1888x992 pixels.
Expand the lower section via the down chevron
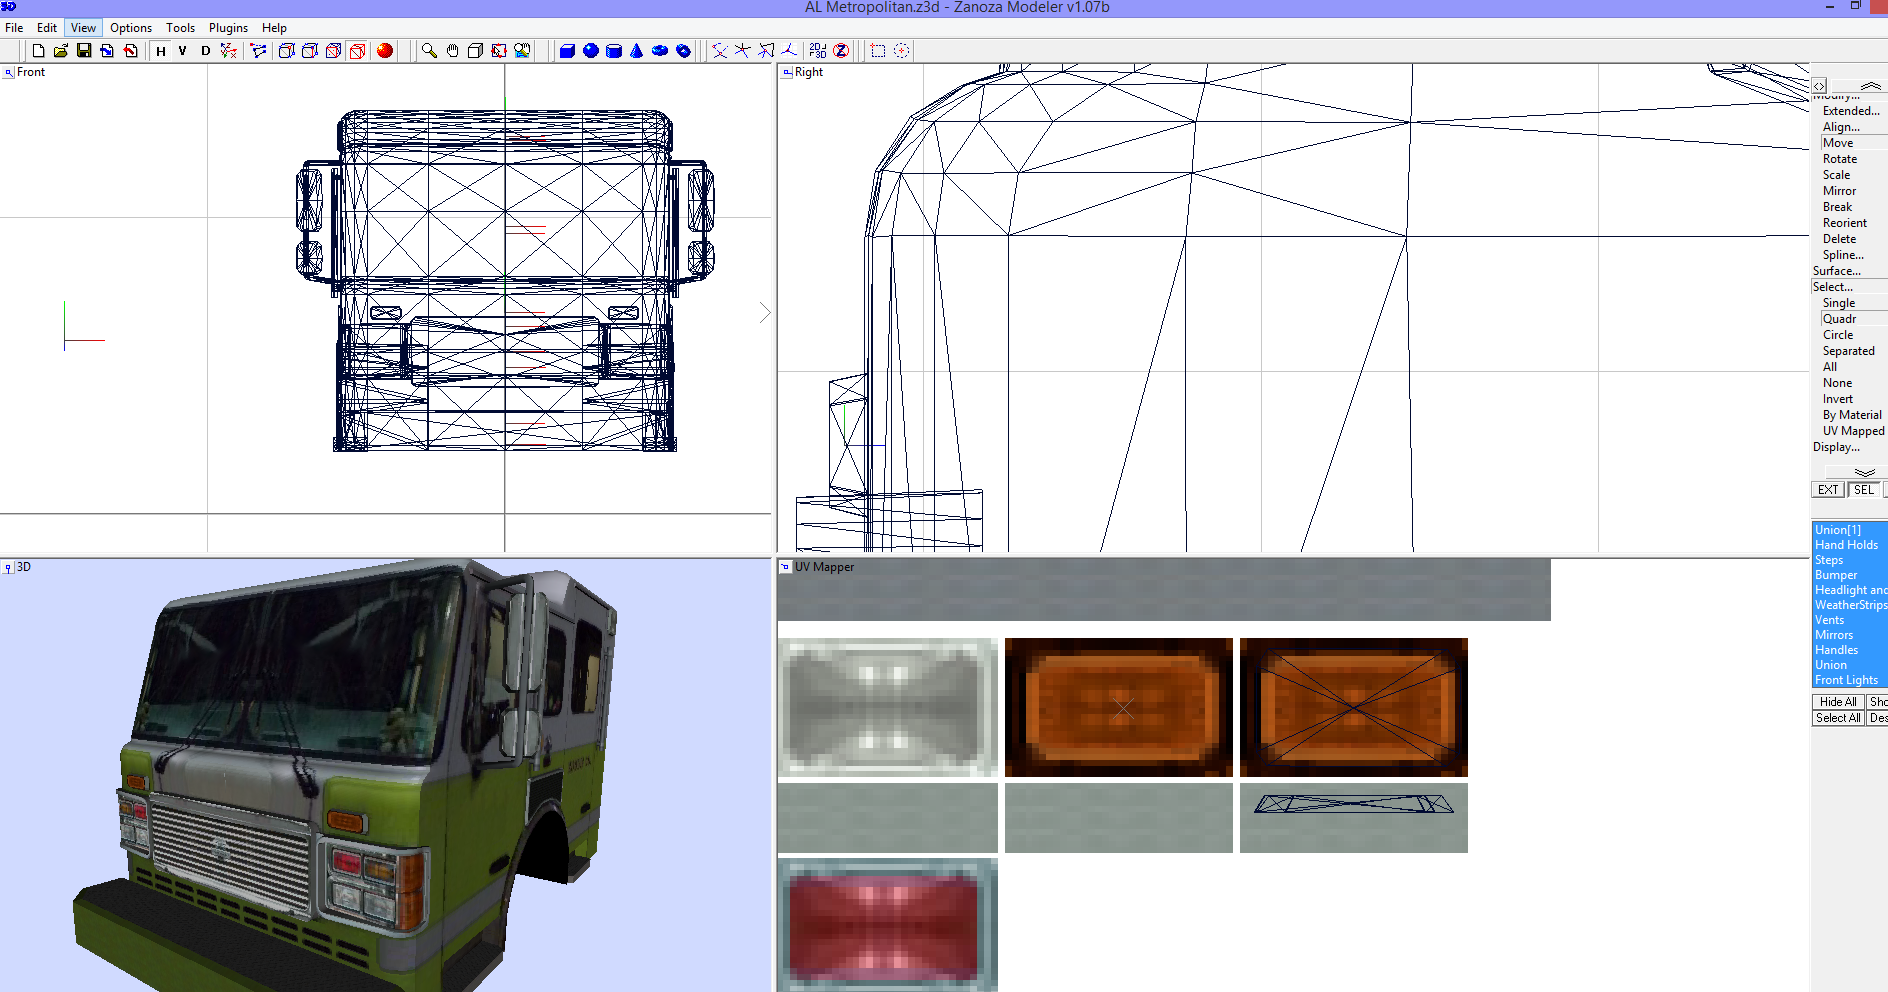(x=1863, y=471)
